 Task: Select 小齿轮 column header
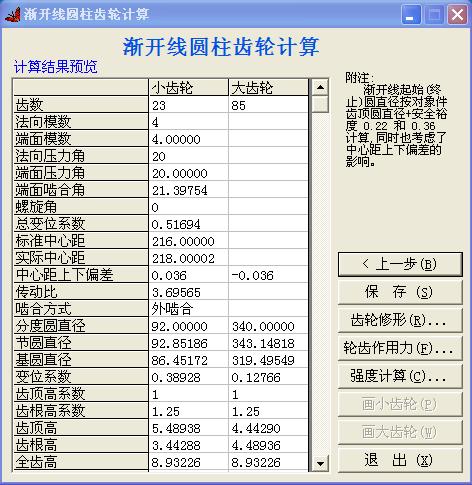point(188,88)
